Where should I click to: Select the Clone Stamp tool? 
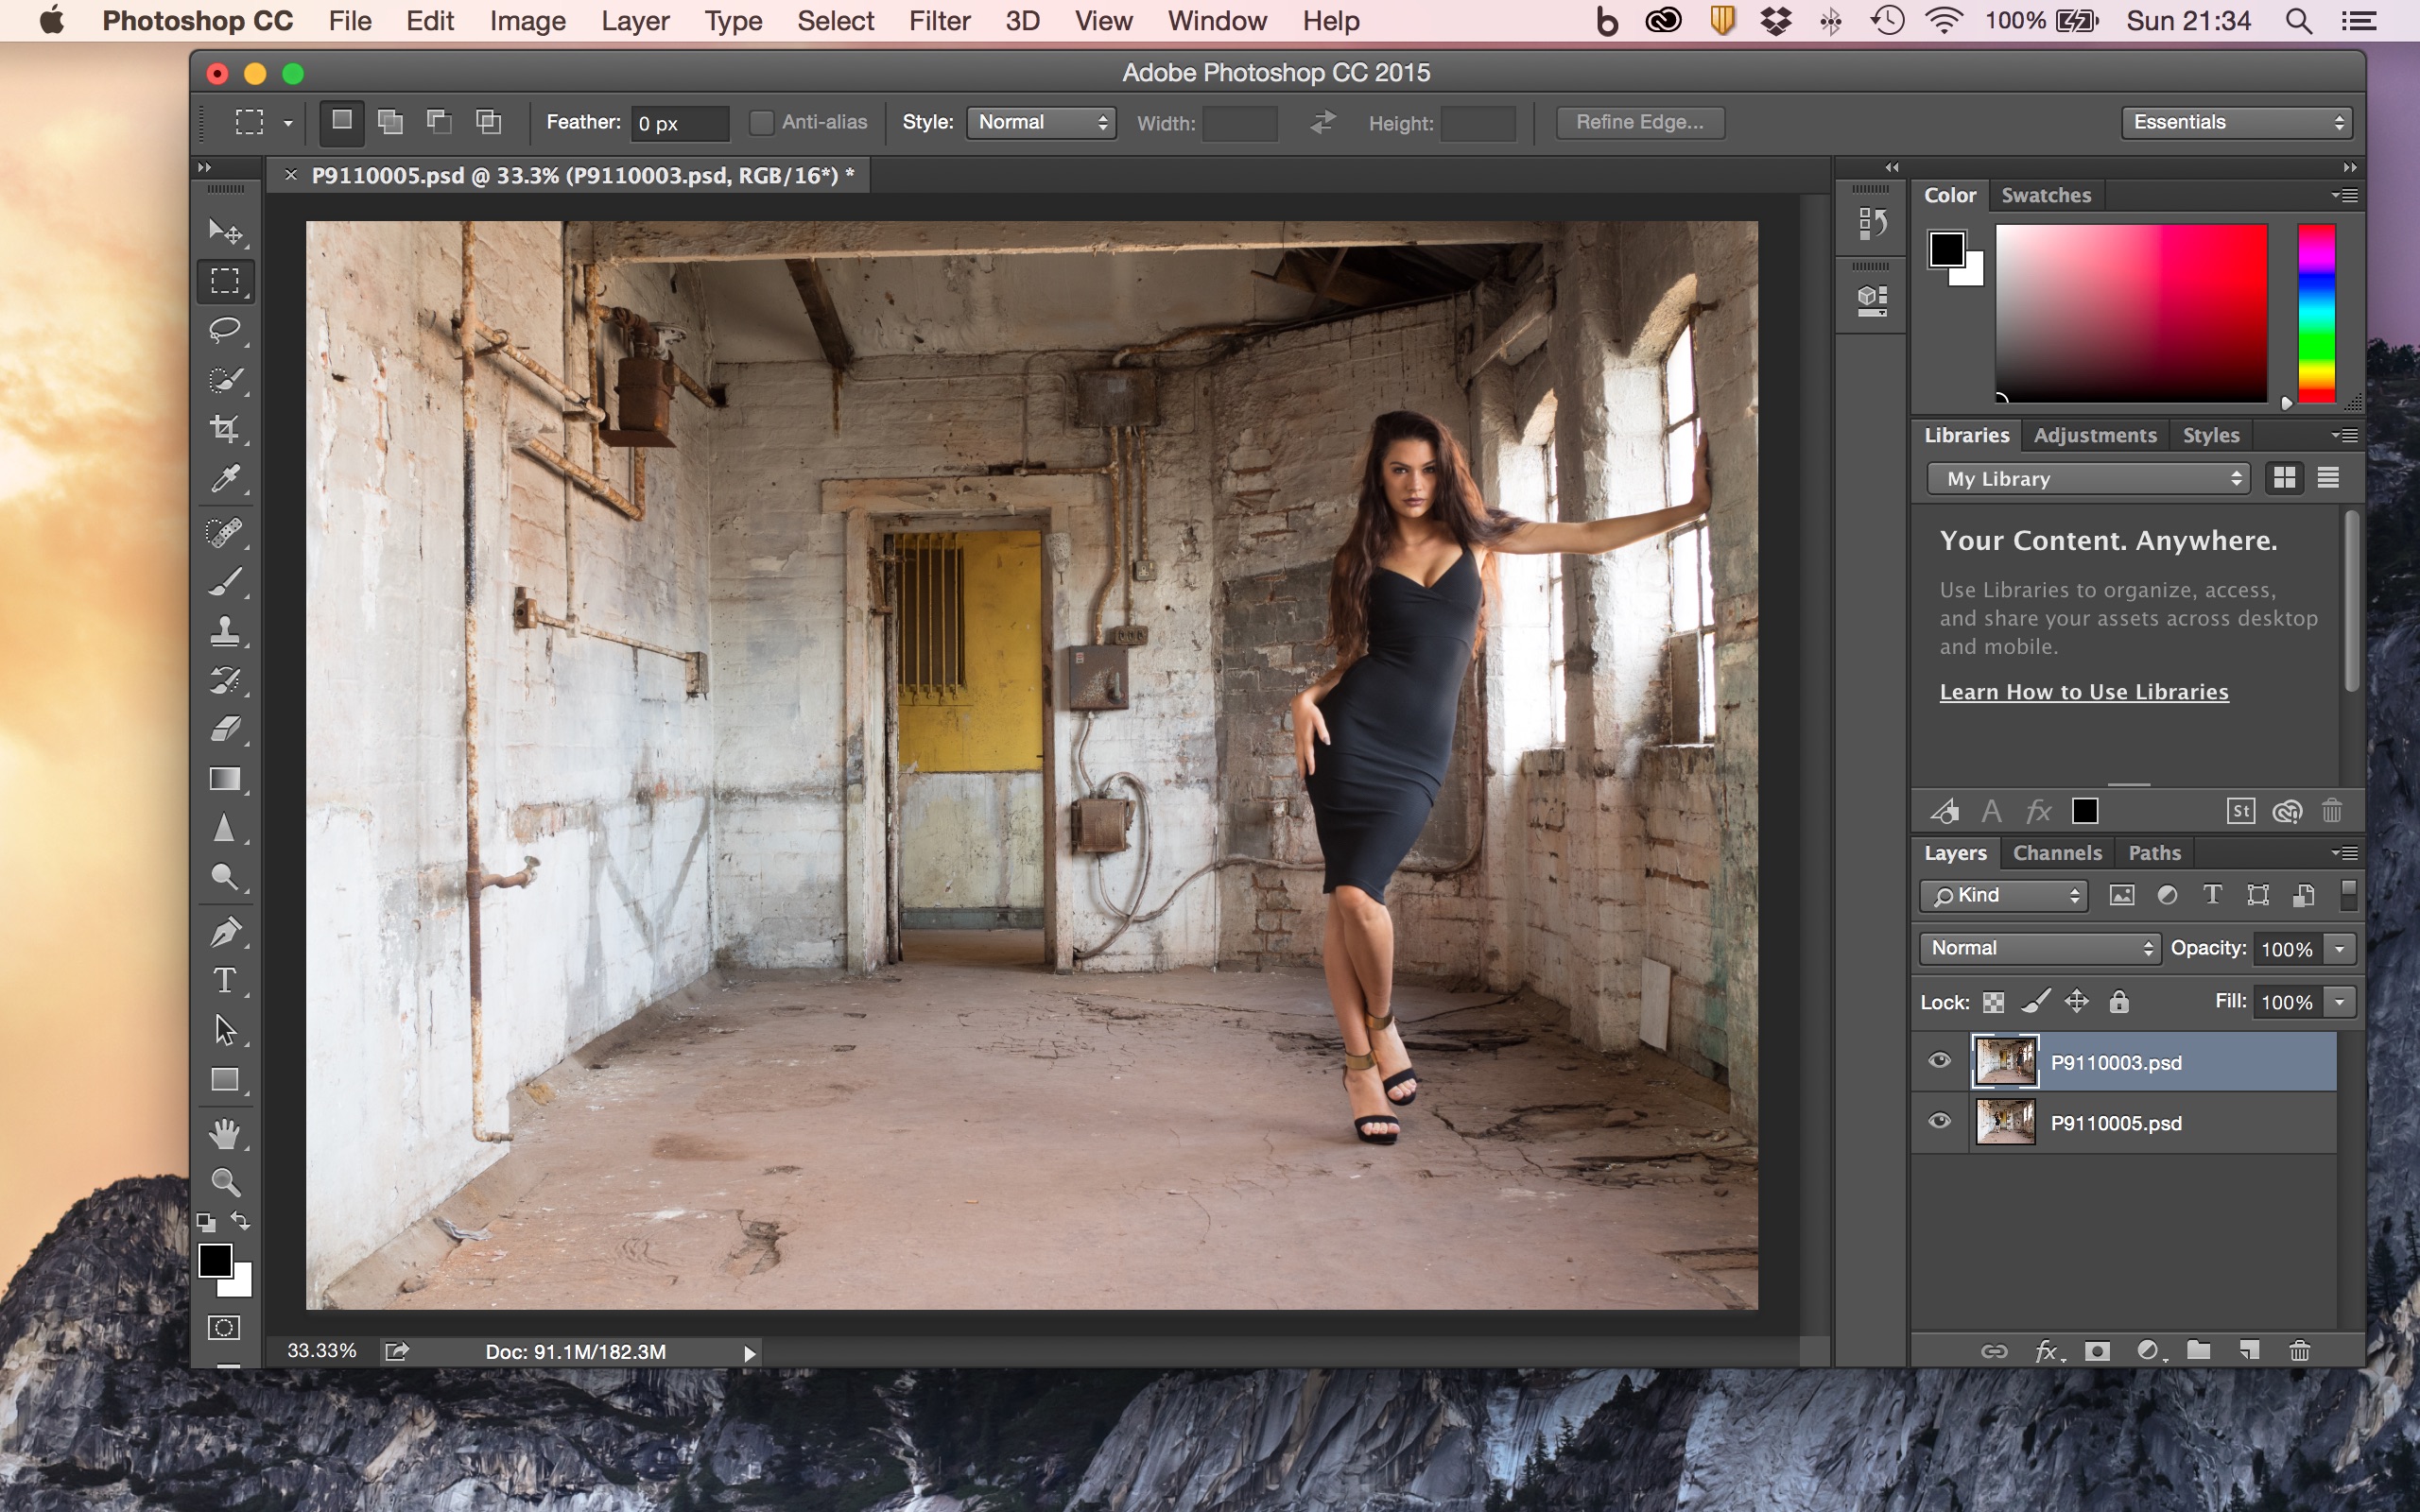[x=225, y=630]
